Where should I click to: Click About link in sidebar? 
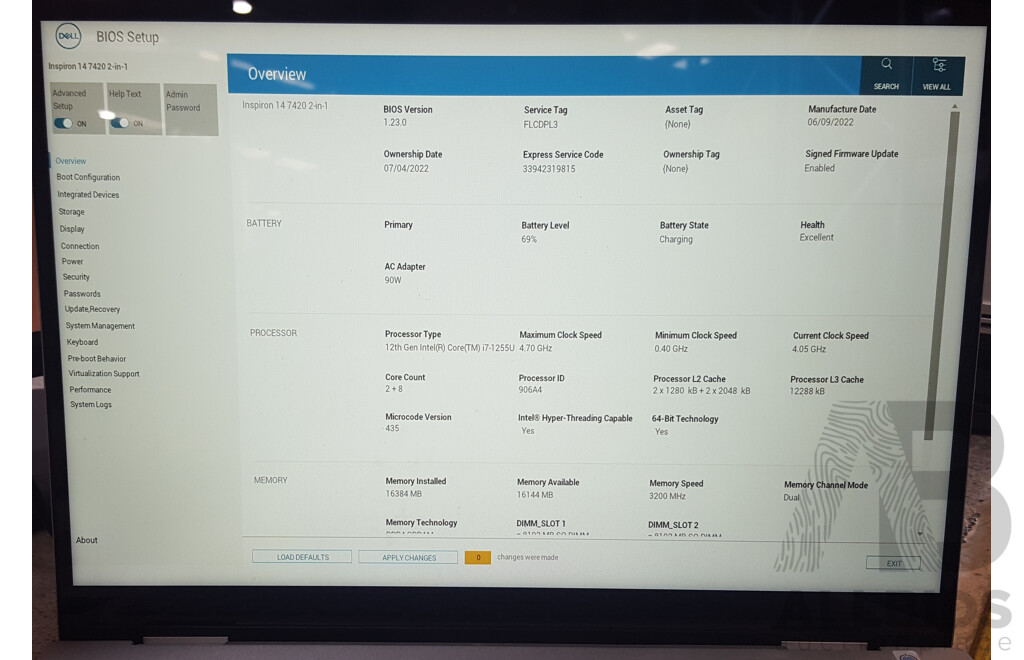pyautogui.click(x=86, y=540)
